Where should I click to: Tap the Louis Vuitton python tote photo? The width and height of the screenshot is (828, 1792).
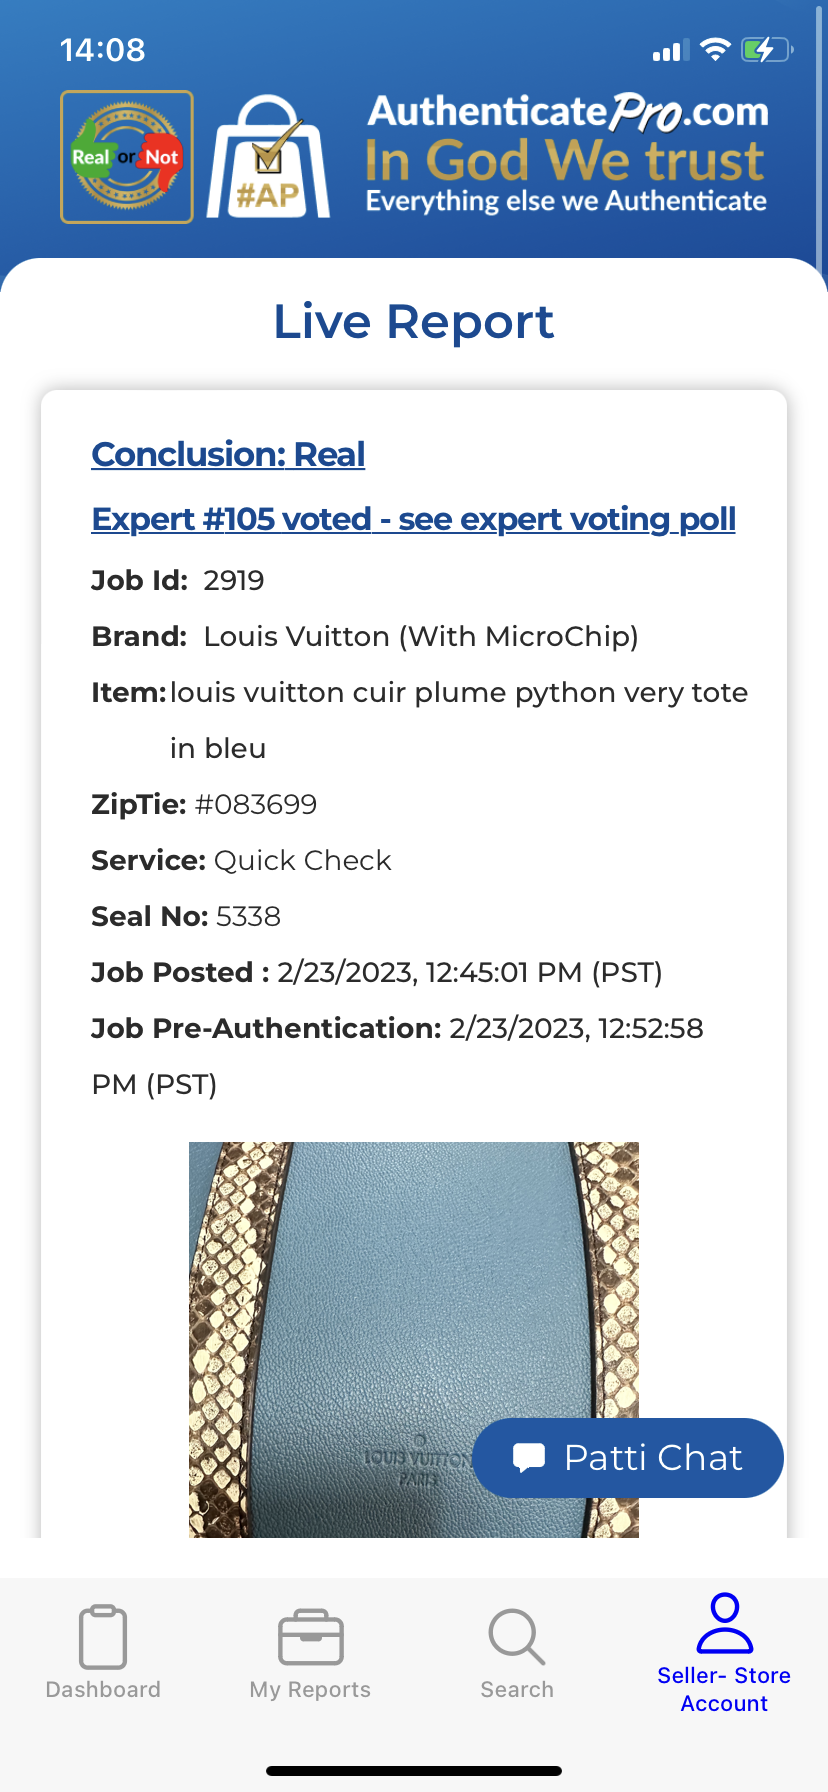click(x=414, y=1339)
